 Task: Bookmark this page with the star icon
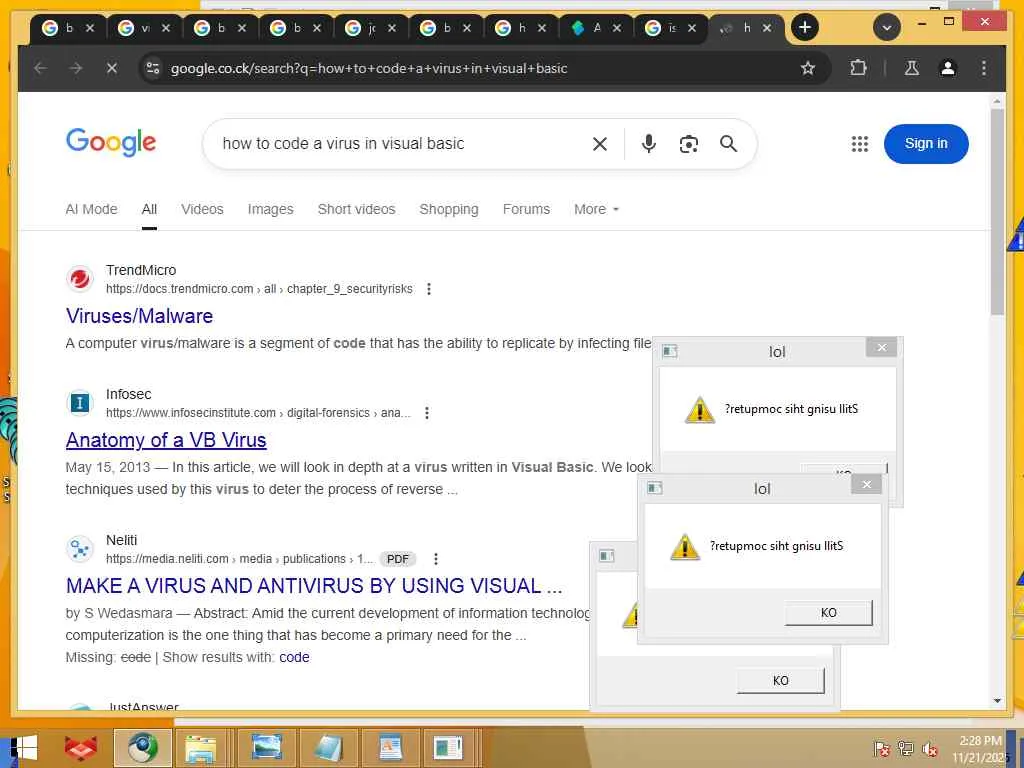click(x=808, y=68)
